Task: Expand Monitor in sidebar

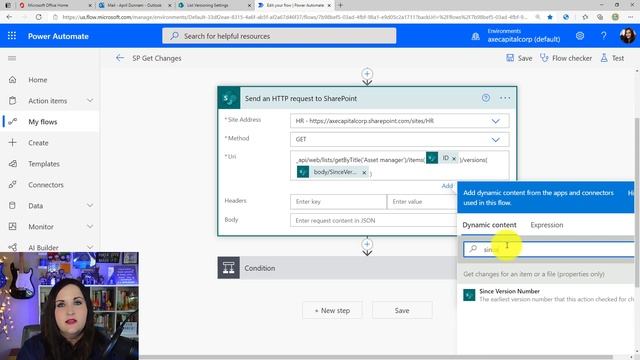Action: [90, 227]
